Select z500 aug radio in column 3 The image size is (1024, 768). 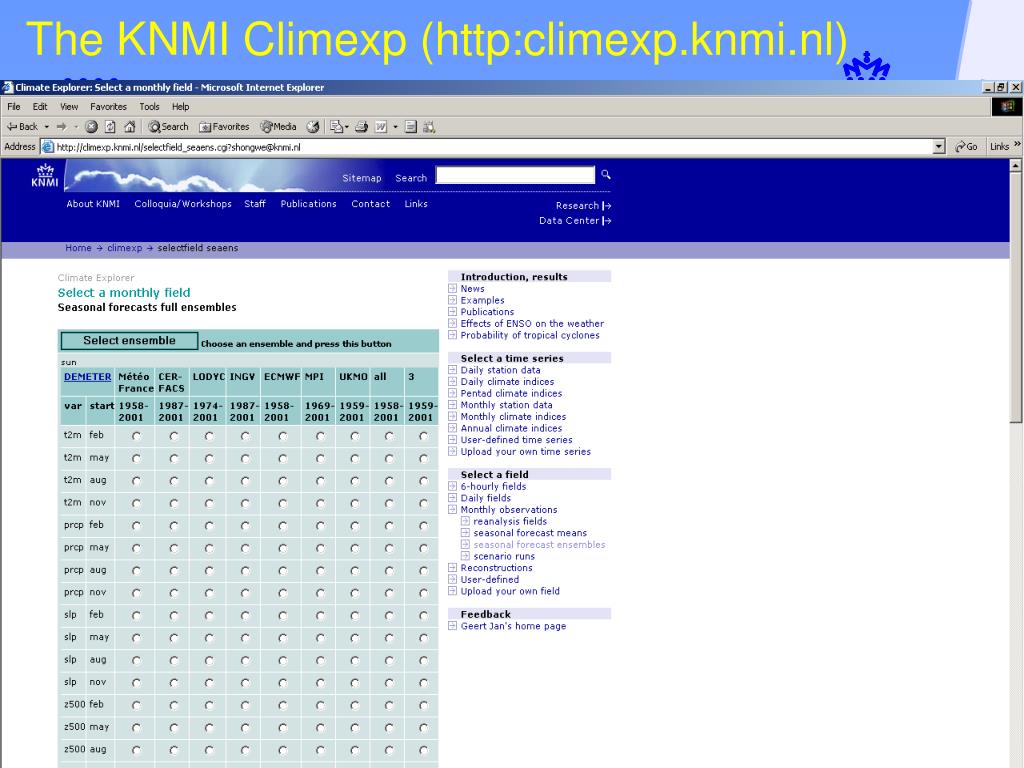click(x=423, y=750)
